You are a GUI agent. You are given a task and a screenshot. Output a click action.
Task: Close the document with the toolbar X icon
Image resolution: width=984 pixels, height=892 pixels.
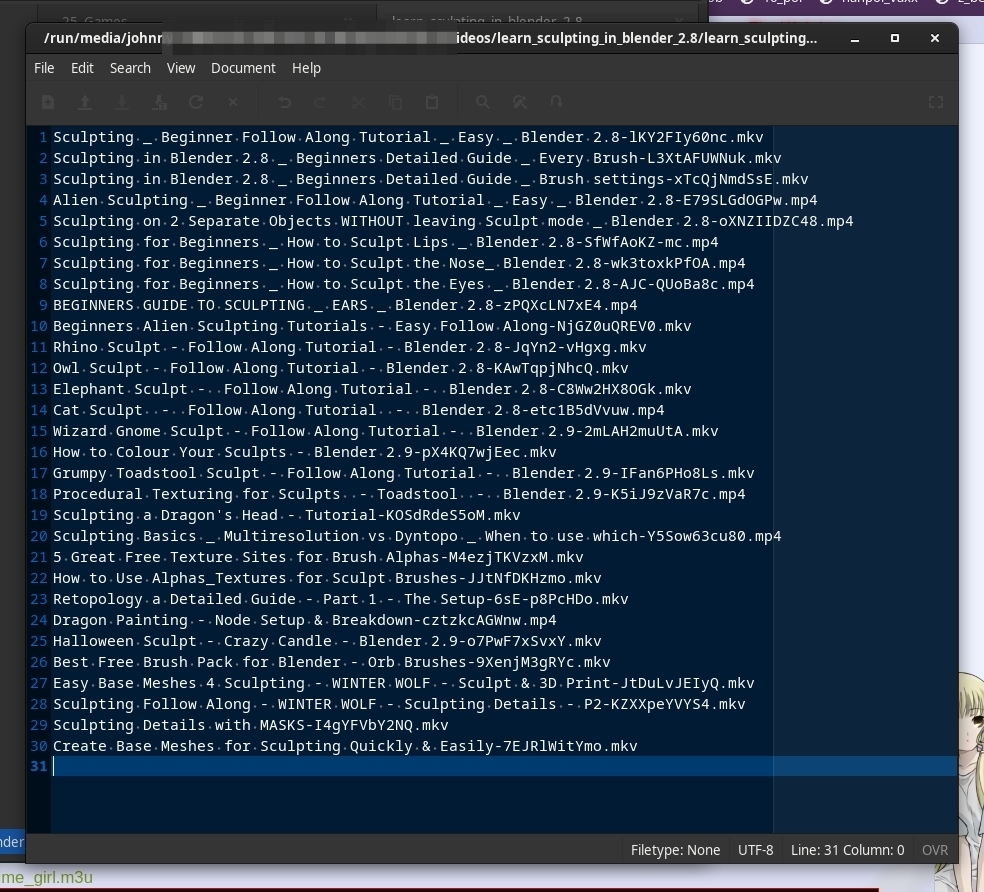coord(233,102)
